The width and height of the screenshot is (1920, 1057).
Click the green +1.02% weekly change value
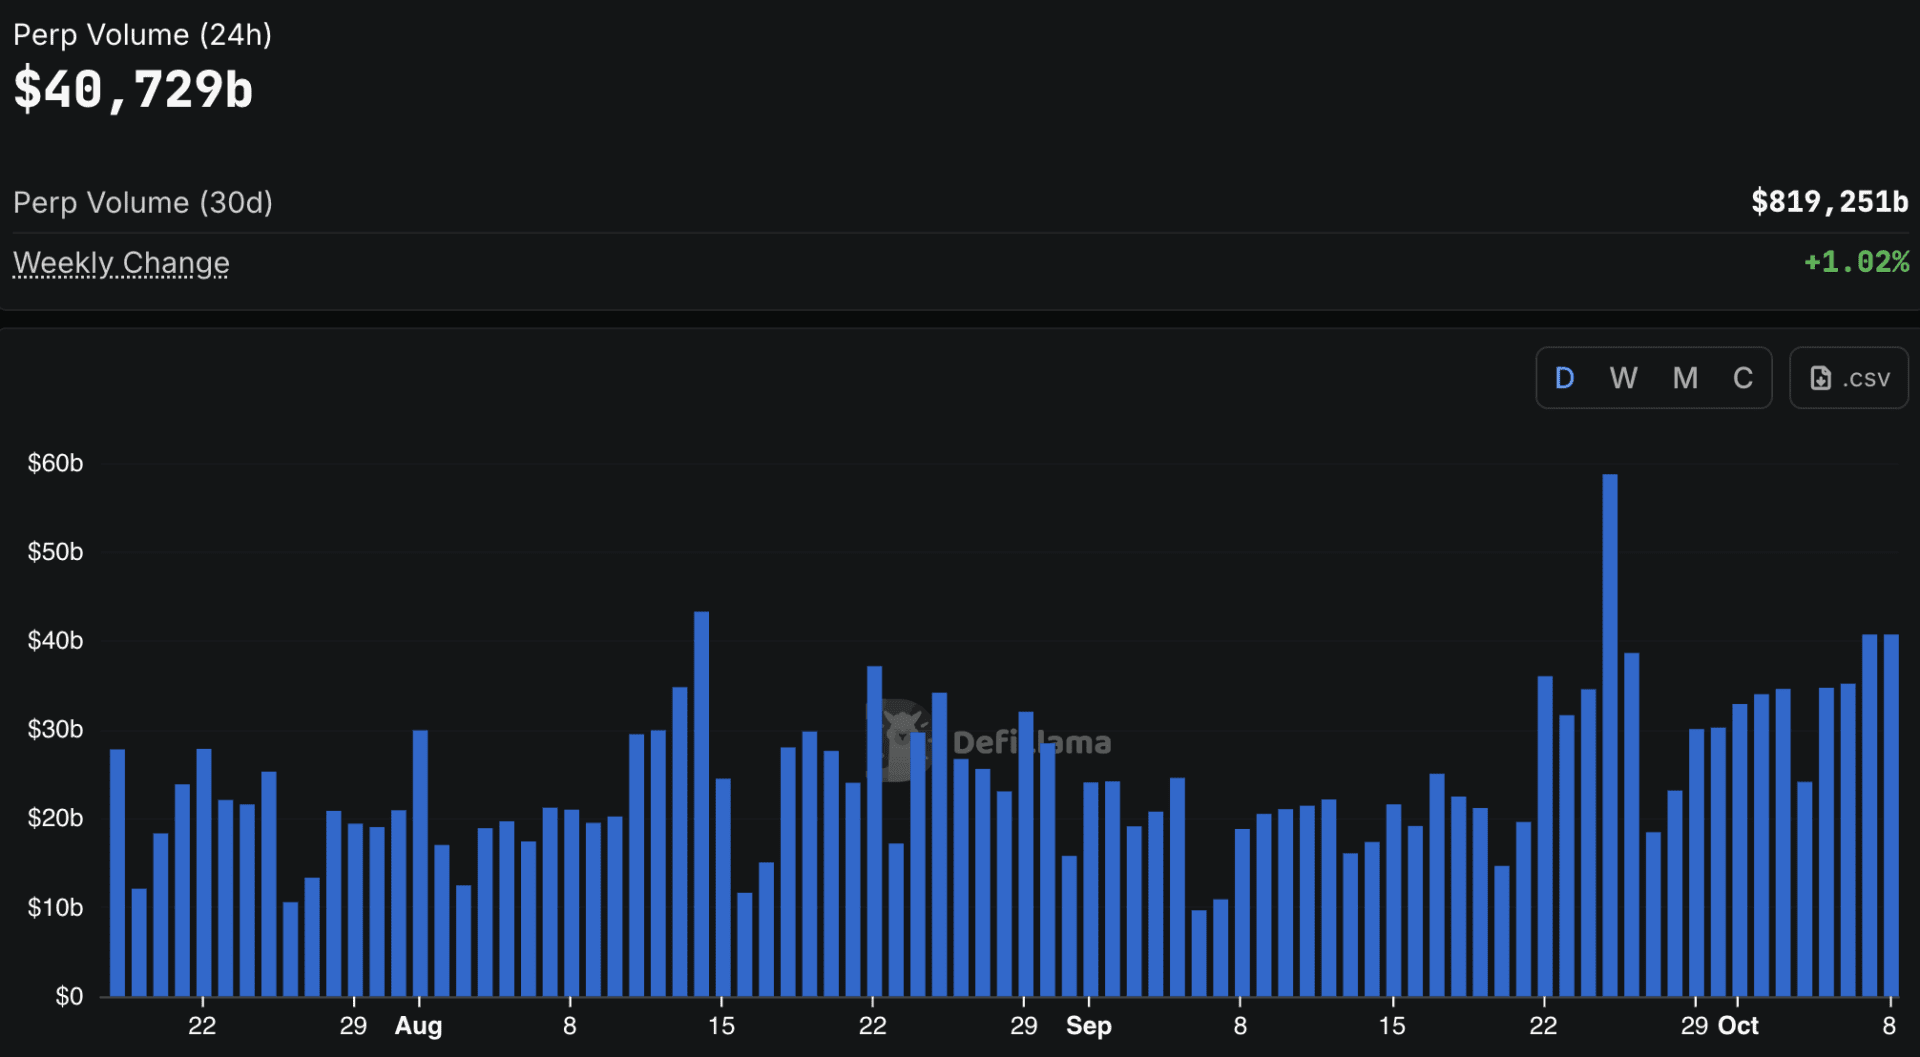coord(1856,263)
